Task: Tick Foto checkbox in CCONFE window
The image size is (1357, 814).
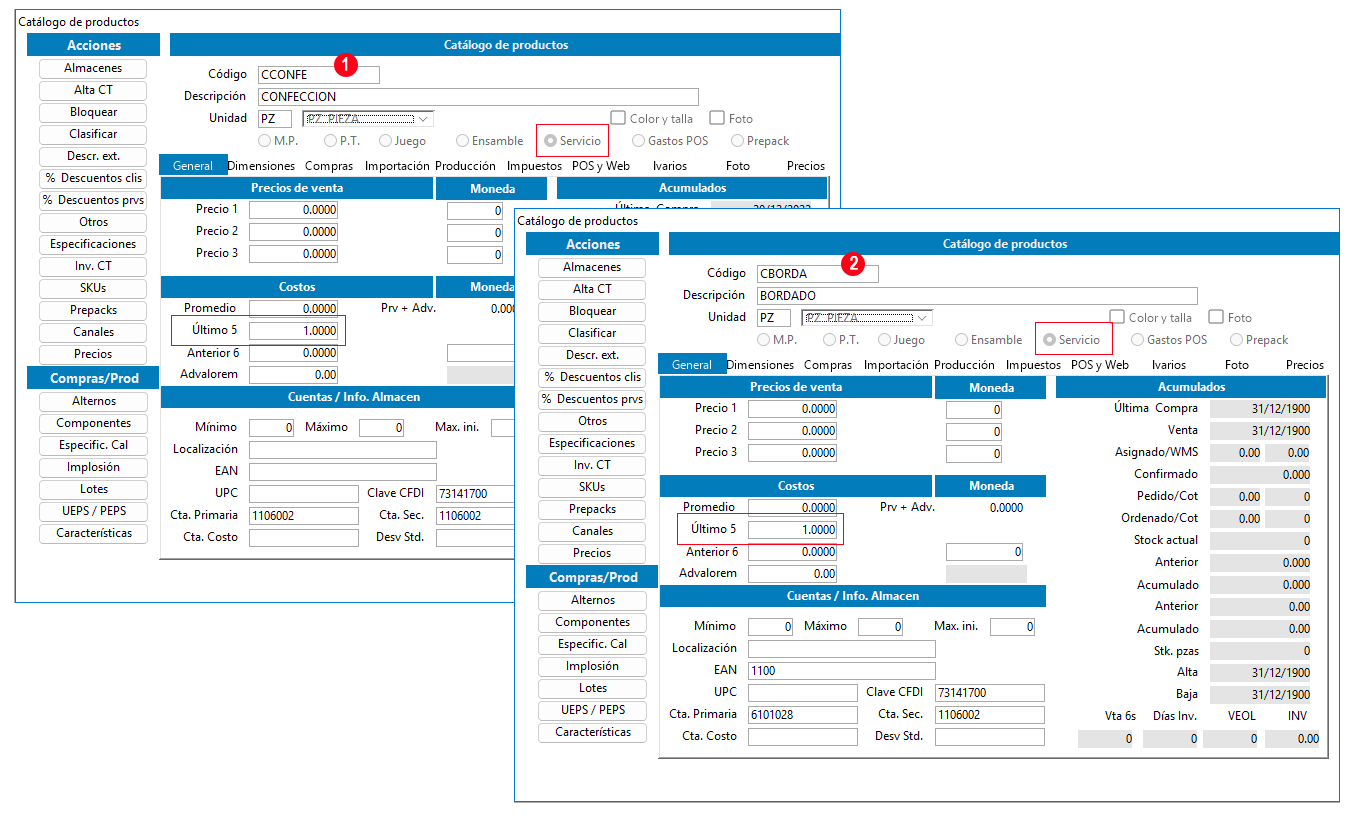Action: click(717, 118)
